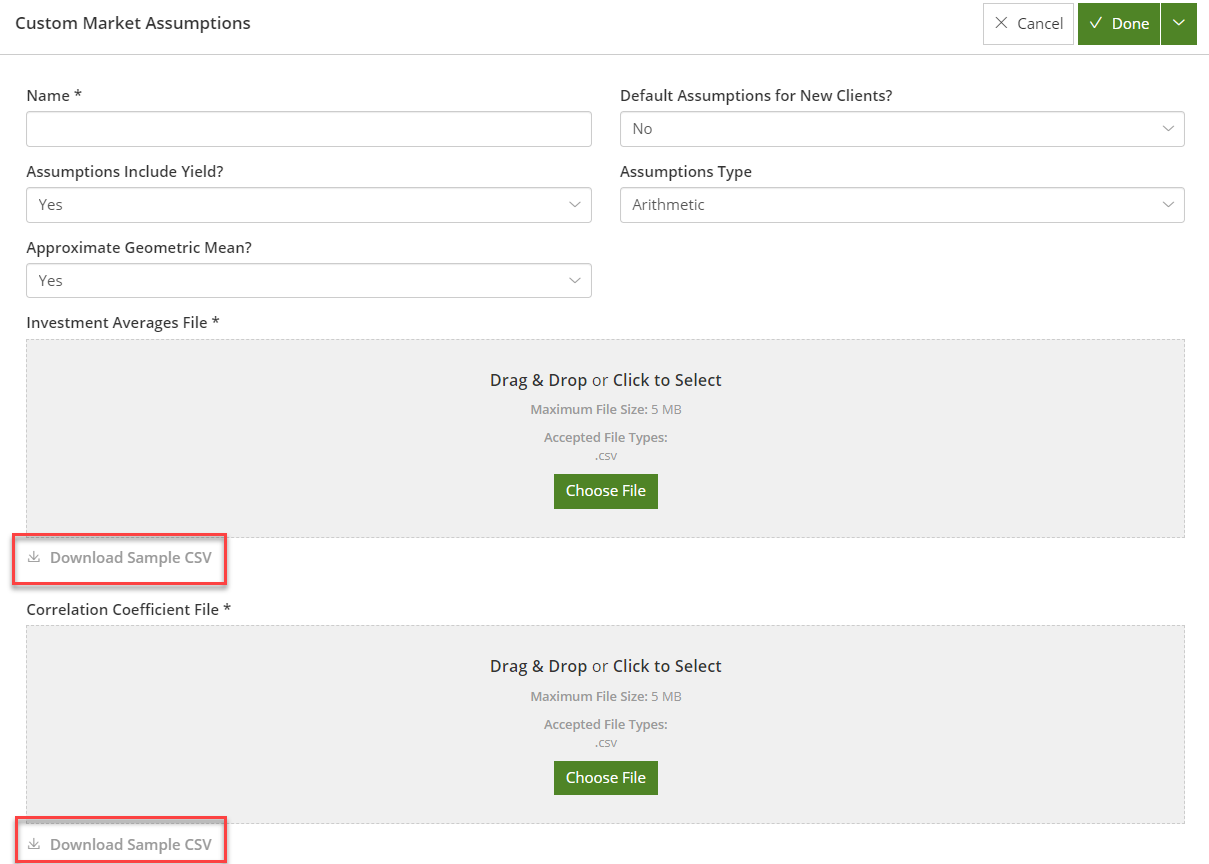Image resolution: width=1209 pixels, height=864 pixels.
Task: Open the Assumptions Type dropdown showing Arithmetic
Action: (x=900, y=205)
